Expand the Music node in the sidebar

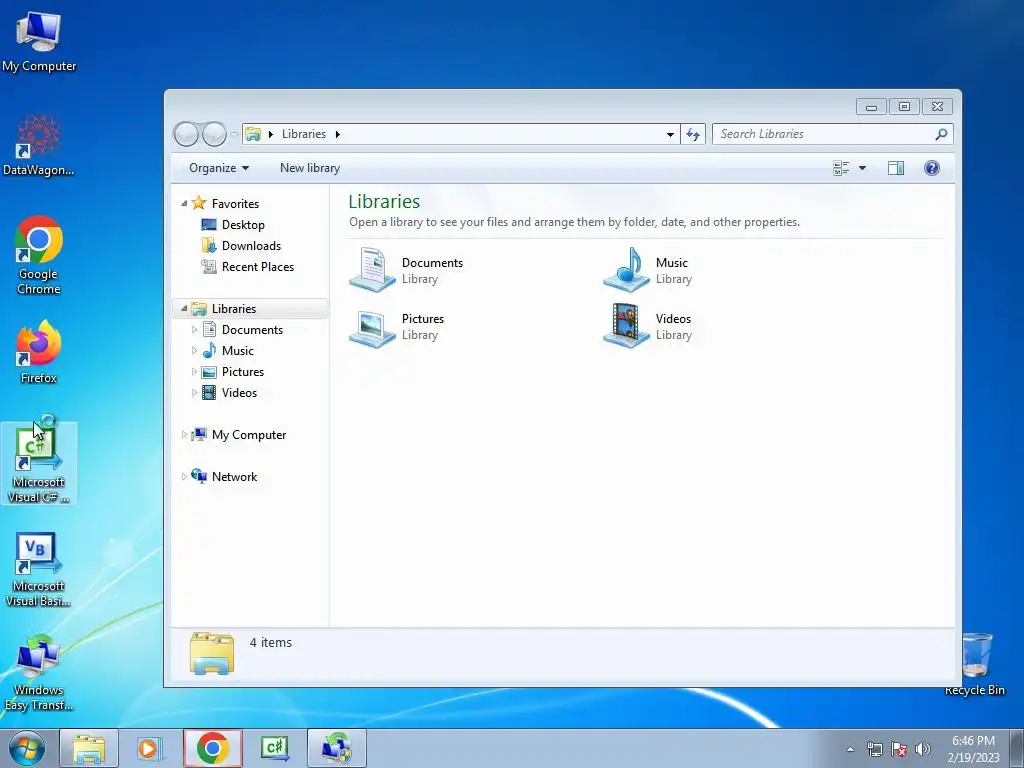point(194,351)
